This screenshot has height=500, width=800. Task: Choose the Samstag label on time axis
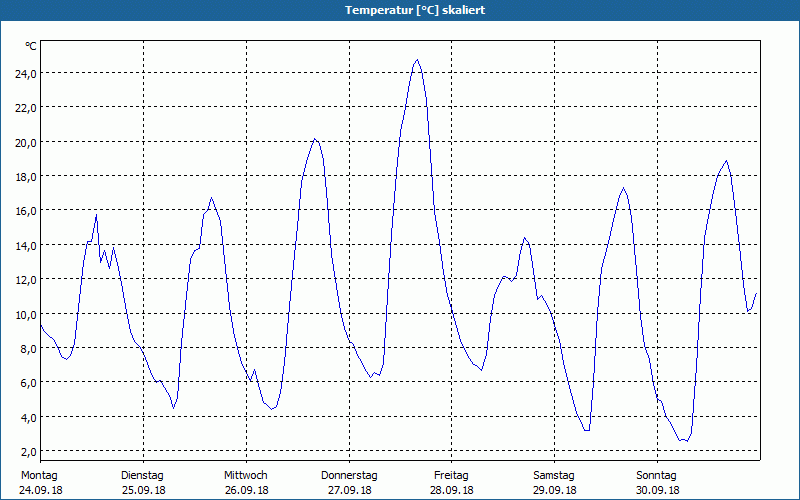tap(554, 475)
